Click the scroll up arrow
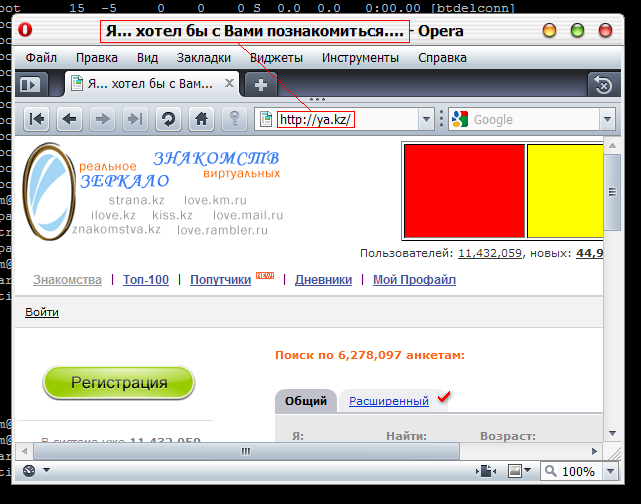This screenshot has height=504, width=641. (612, 146)
